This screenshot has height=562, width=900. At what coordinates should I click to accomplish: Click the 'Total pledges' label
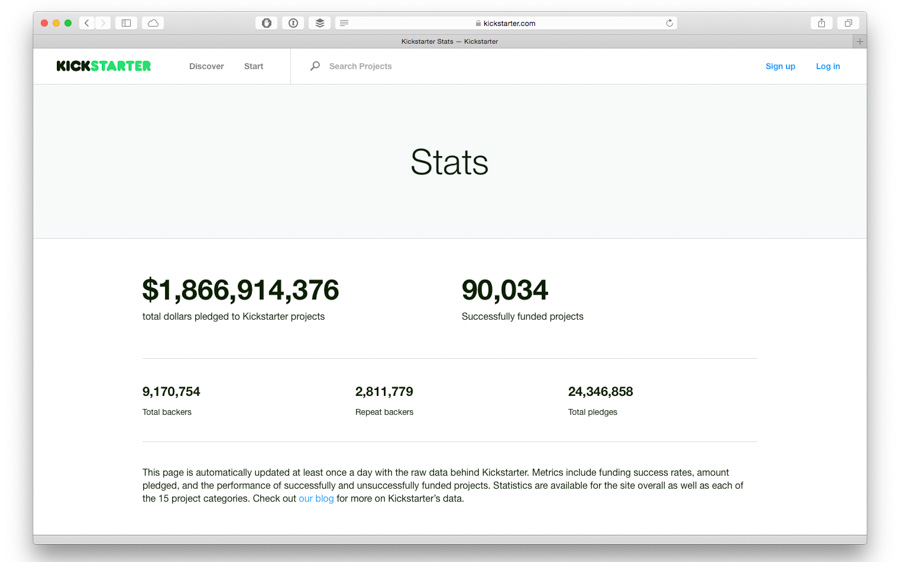tap(592, 412)
